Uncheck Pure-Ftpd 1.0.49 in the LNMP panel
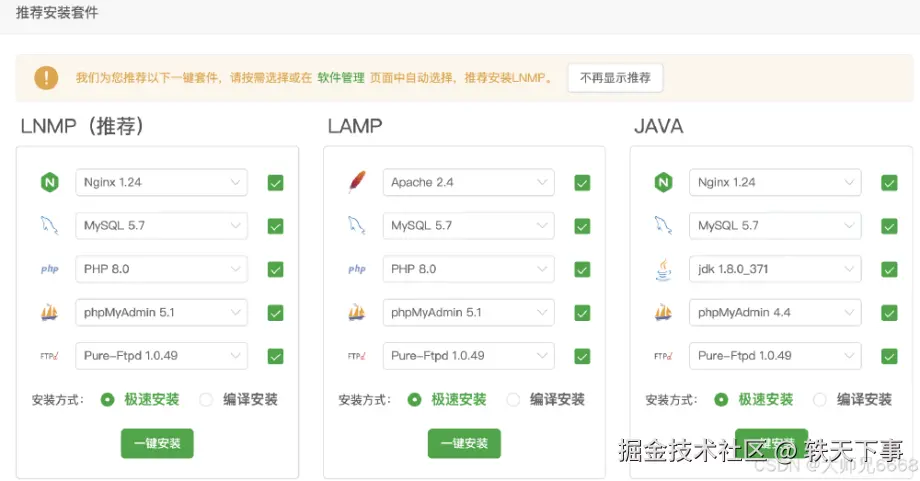The width and height of the screenshot is (920, 481). (275, 357)
